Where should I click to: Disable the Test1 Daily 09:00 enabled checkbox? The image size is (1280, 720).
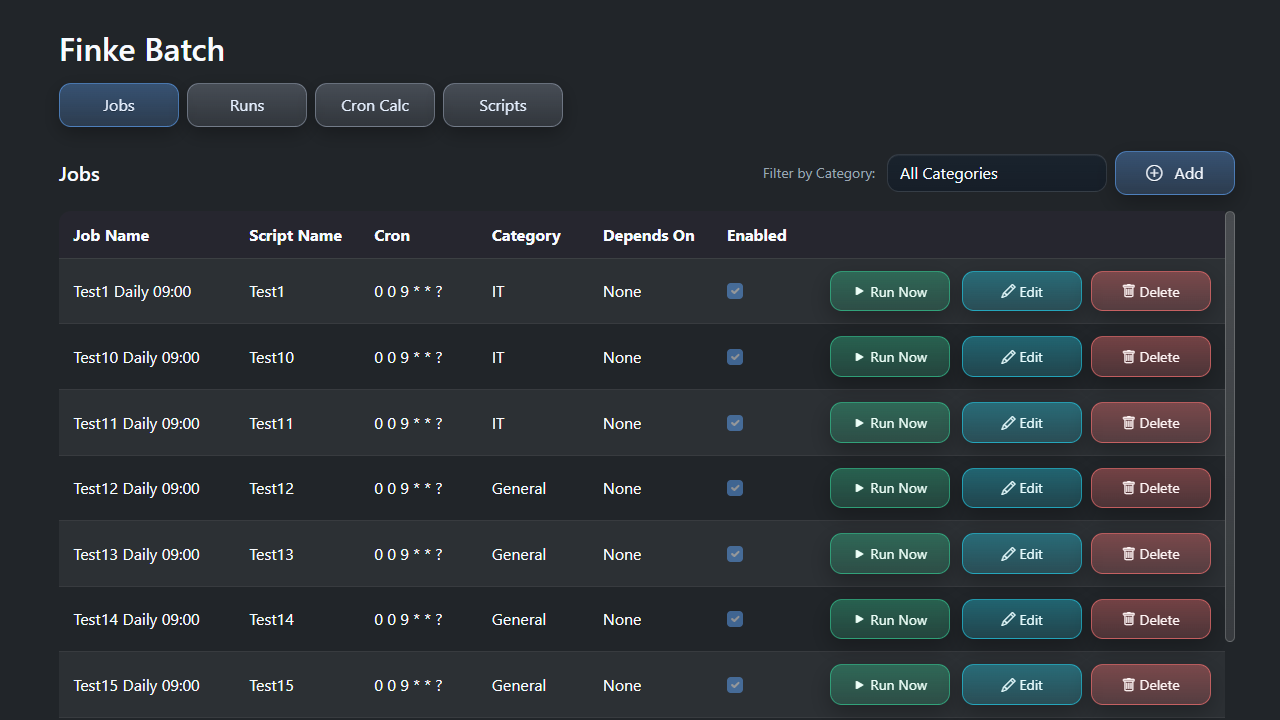coord(735,291)
